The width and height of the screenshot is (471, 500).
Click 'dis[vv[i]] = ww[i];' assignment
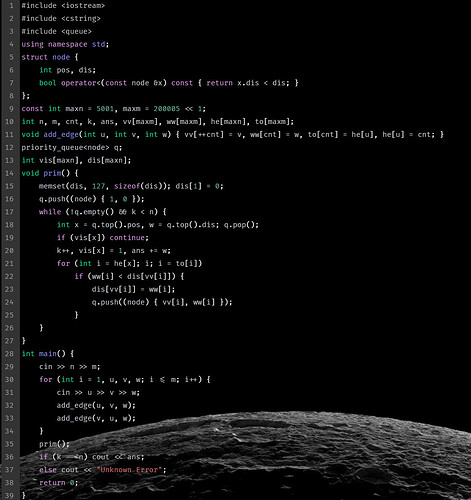point(133,289)
